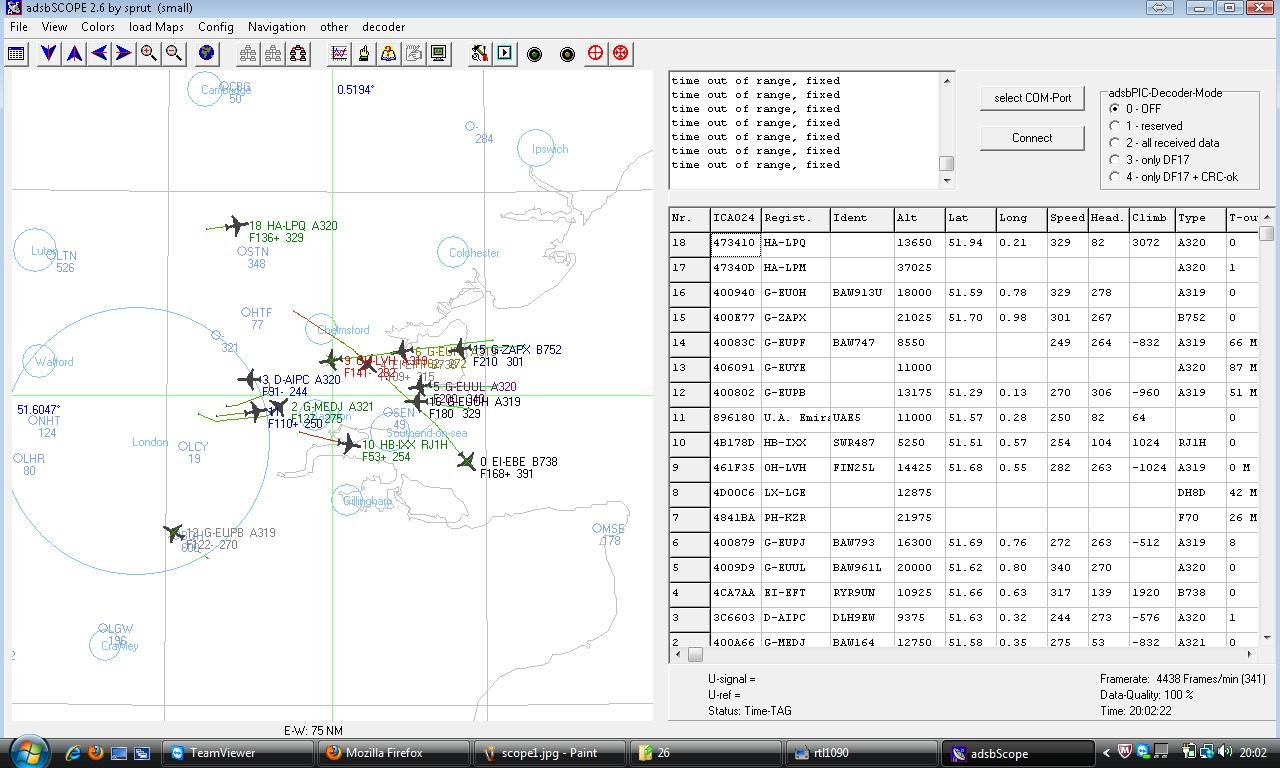Click the BAW913U ident cell
The height and width of the screenshot is (768, 1280).
point(862,293)
